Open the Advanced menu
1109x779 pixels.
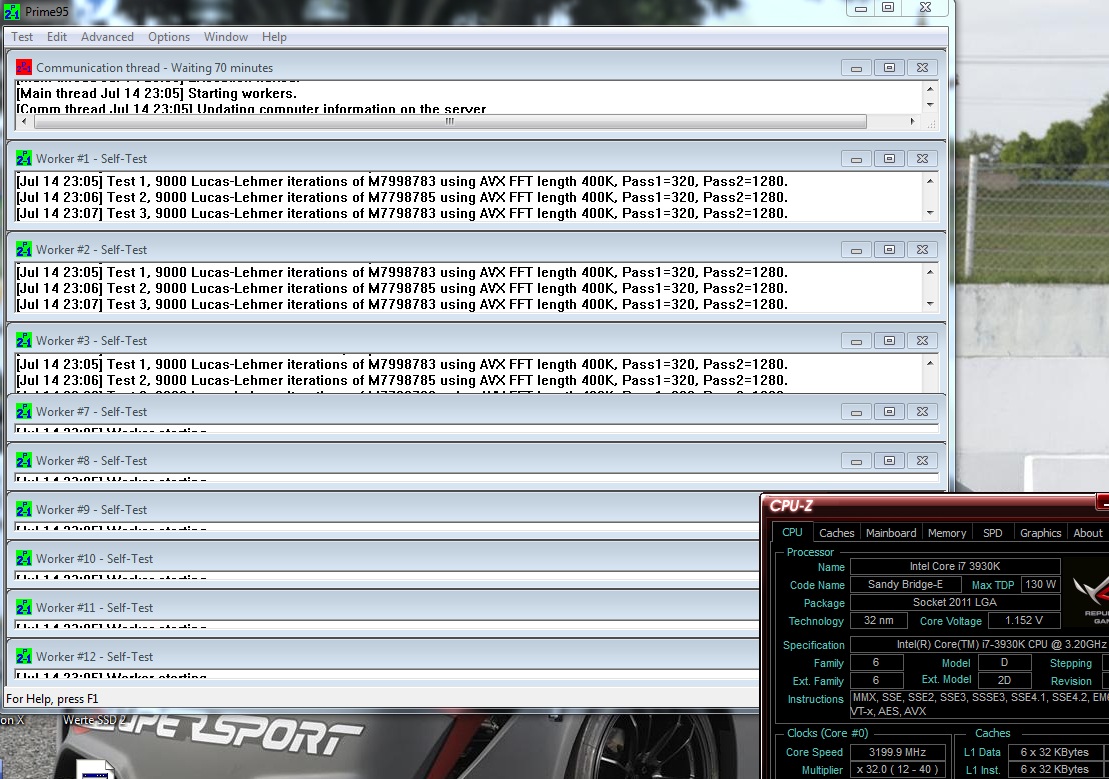tap(107, 37)
